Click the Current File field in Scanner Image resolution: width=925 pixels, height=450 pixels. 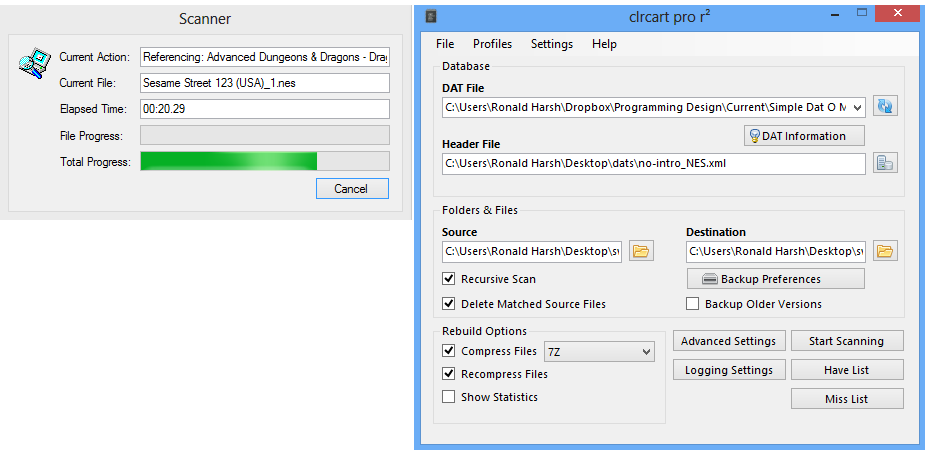265,83
